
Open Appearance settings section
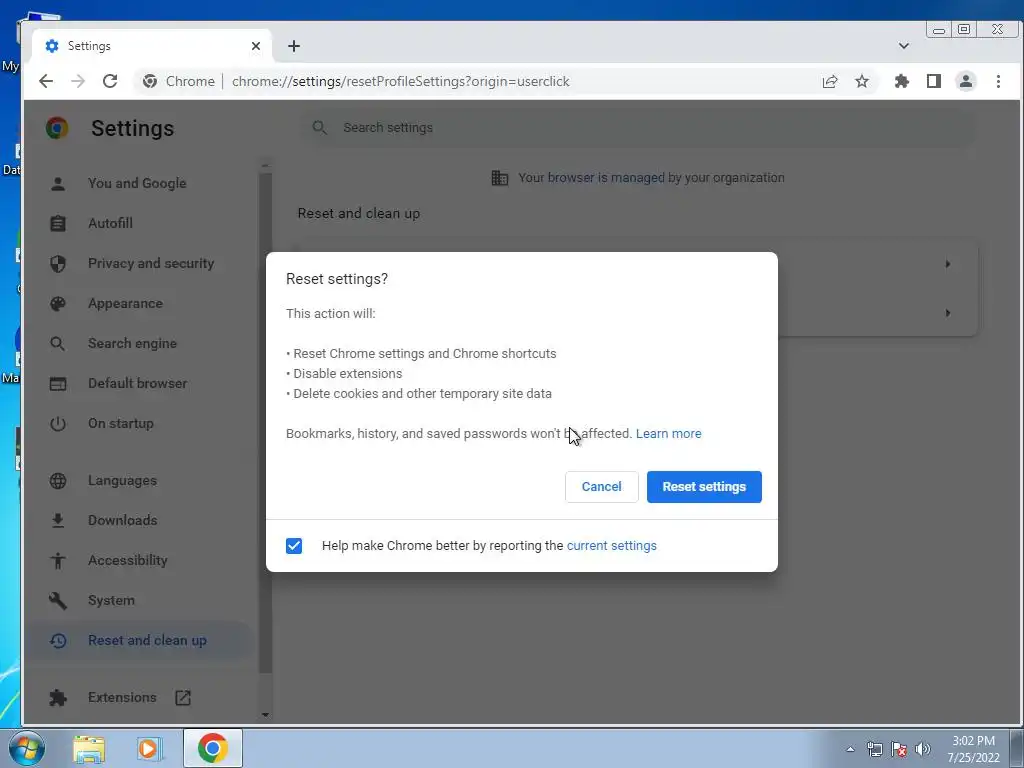pos(125,304)
